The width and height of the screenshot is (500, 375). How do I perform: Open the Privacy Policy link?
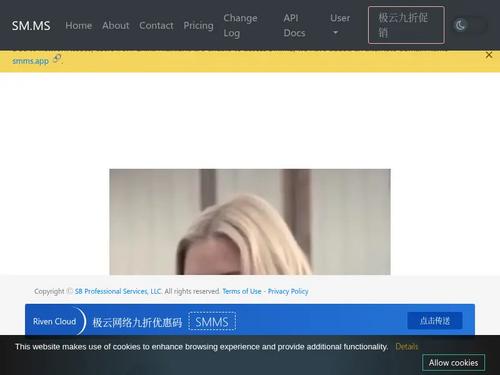288,291
